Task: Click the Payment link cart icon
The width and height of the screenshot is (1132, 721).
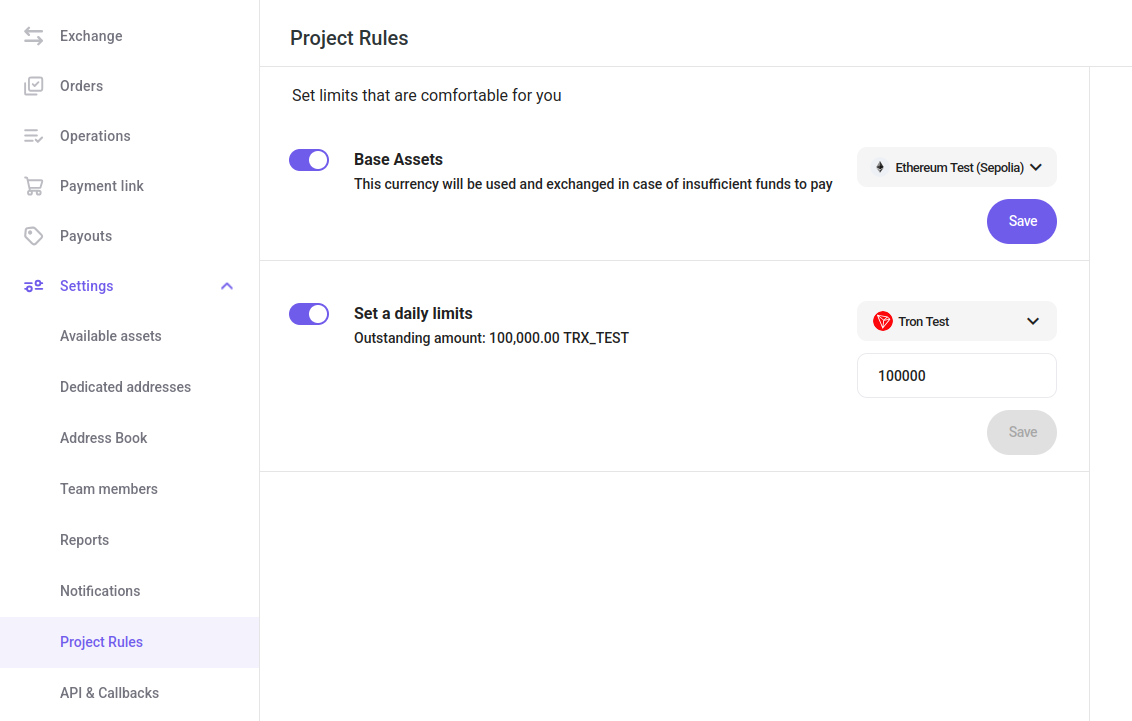Action: [x=34, y=186]
